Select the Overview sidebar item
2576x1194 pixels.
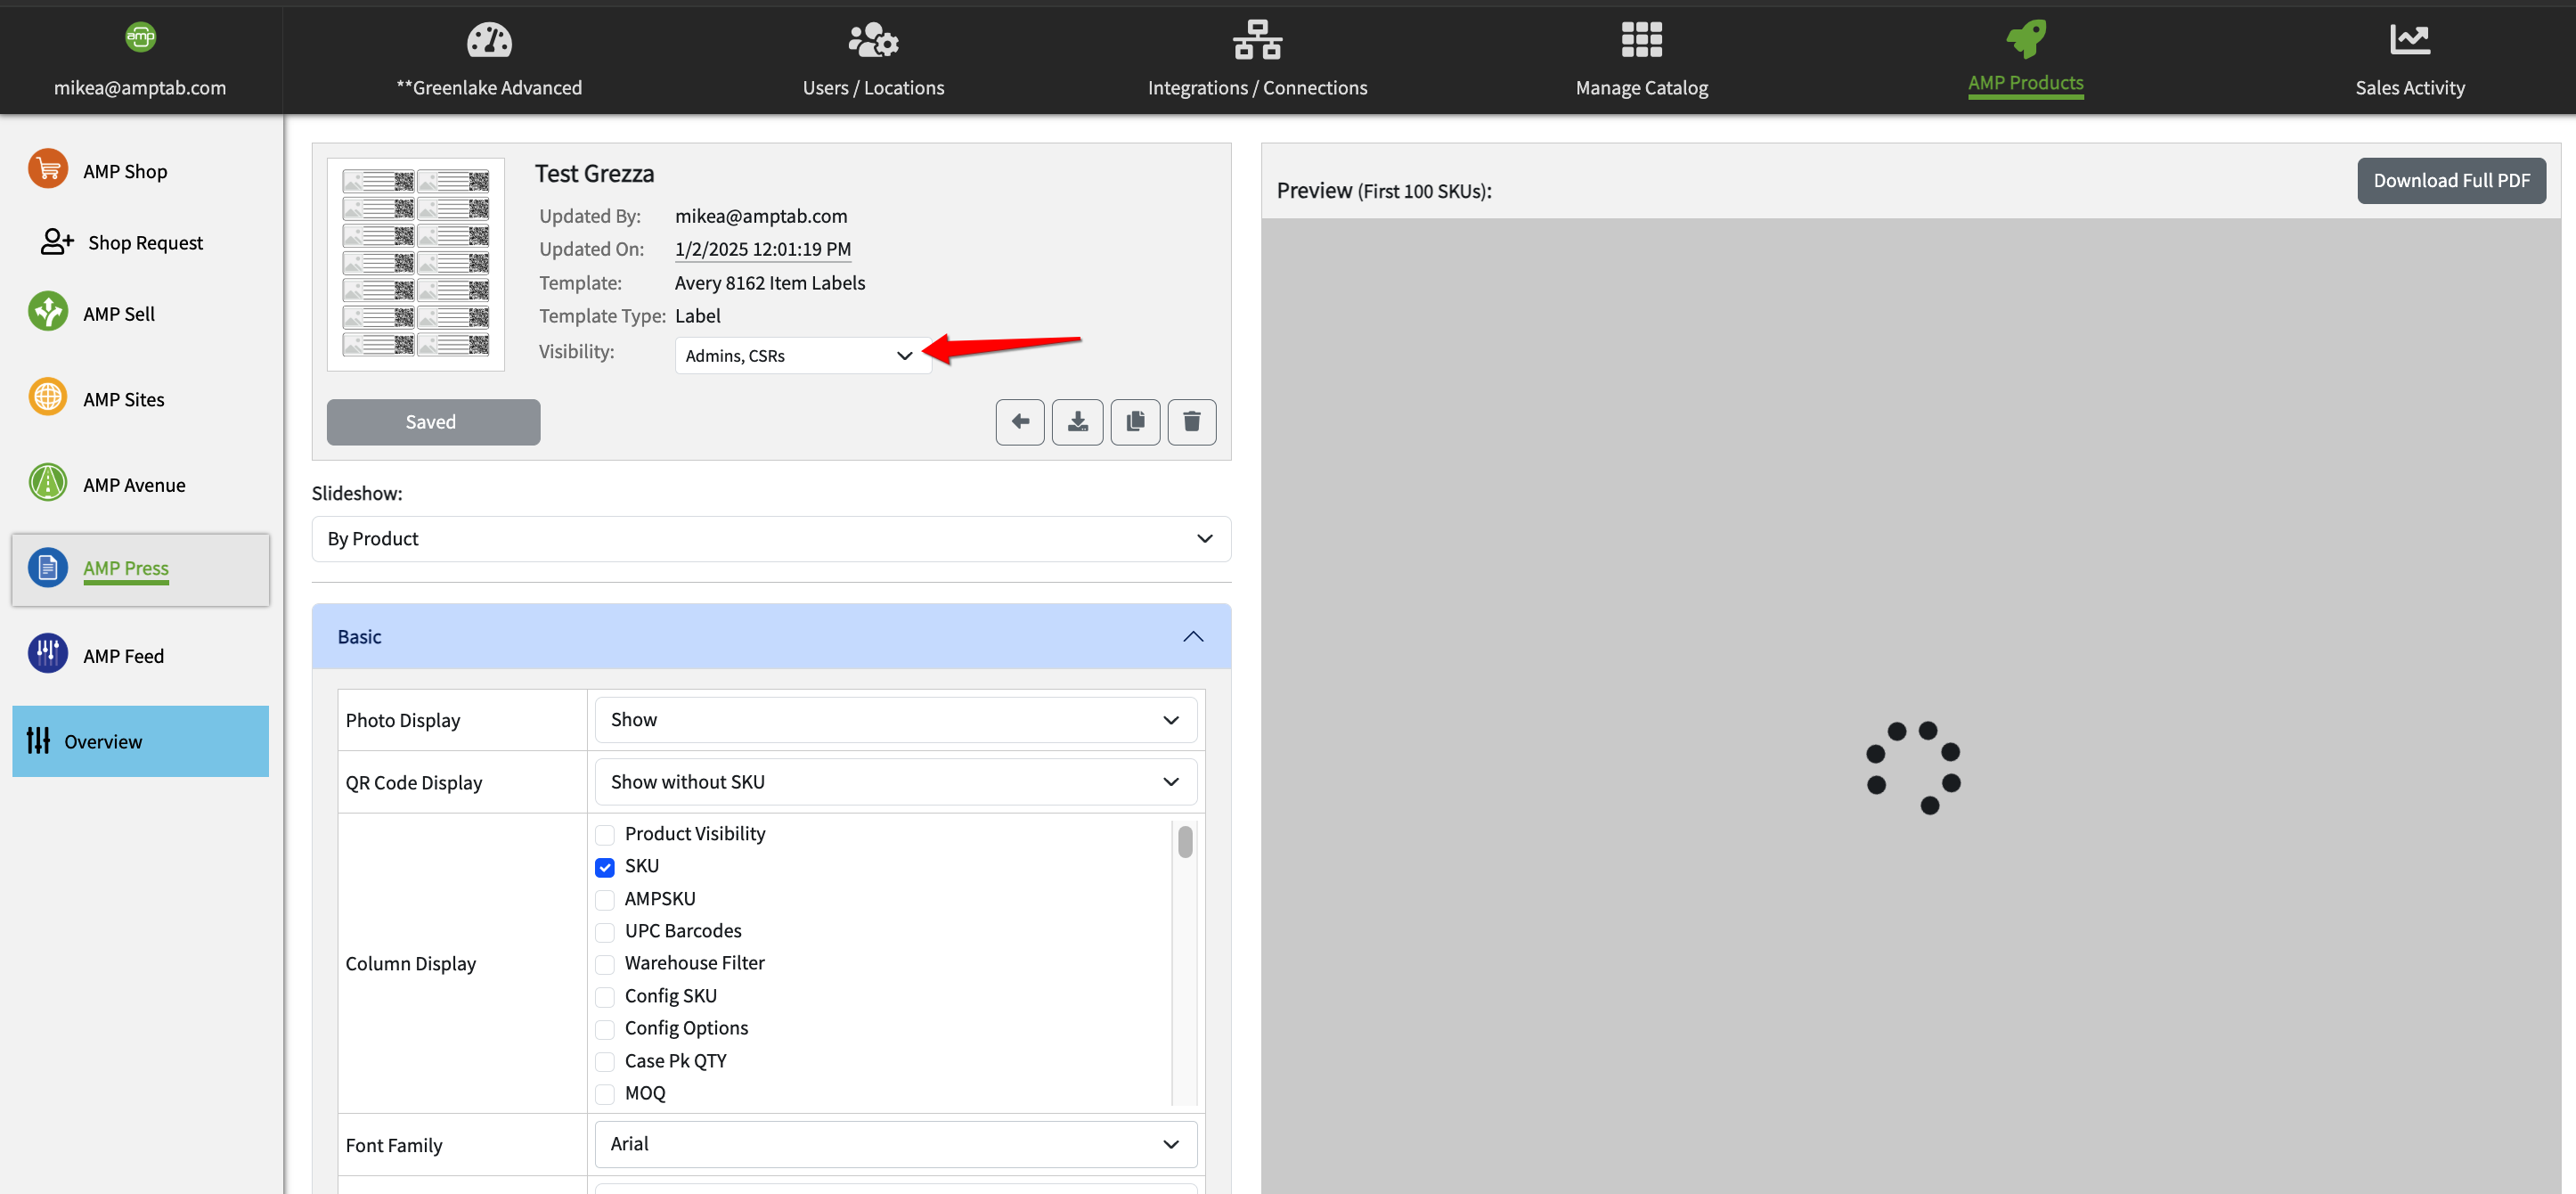140,741
